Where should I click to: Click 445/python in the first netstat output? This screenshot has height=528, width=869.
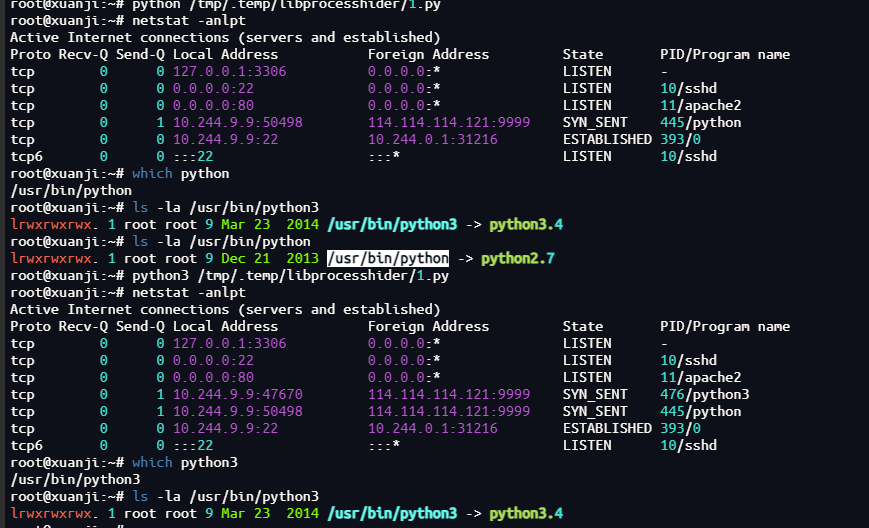click(701, 122)
